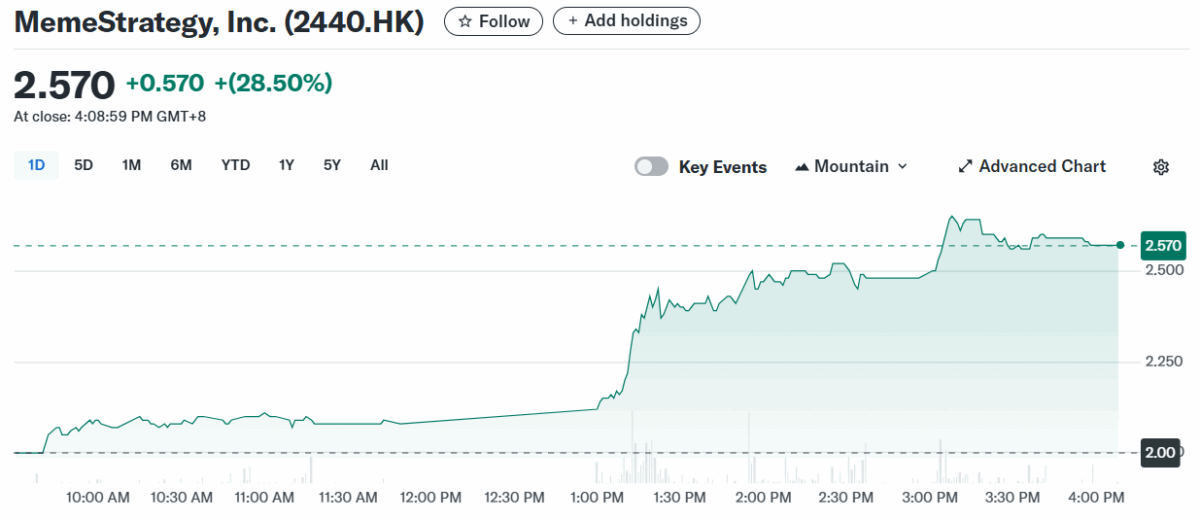
Task: Click the 11:30 AM axis label
Action: (x=346, y=497)
